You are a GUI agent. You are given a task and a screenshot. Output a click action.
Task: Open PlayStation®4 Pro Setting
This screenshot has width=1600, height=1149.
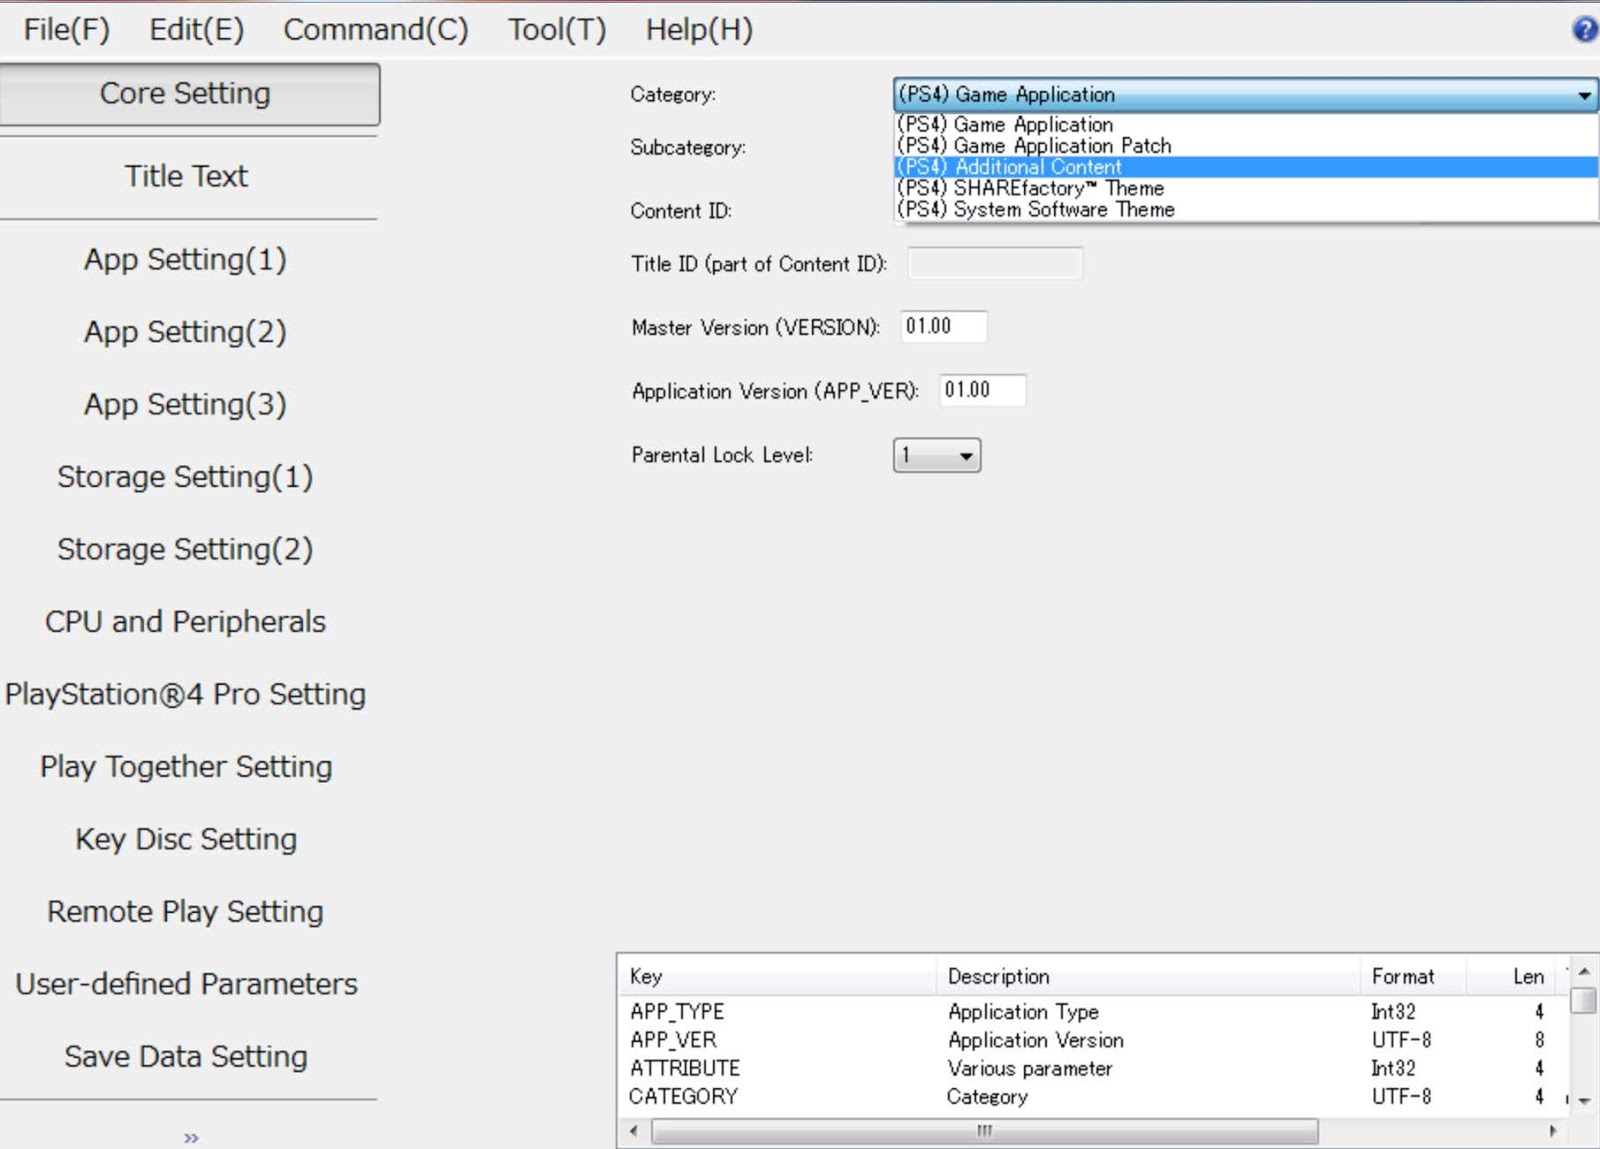coord(185,694)
